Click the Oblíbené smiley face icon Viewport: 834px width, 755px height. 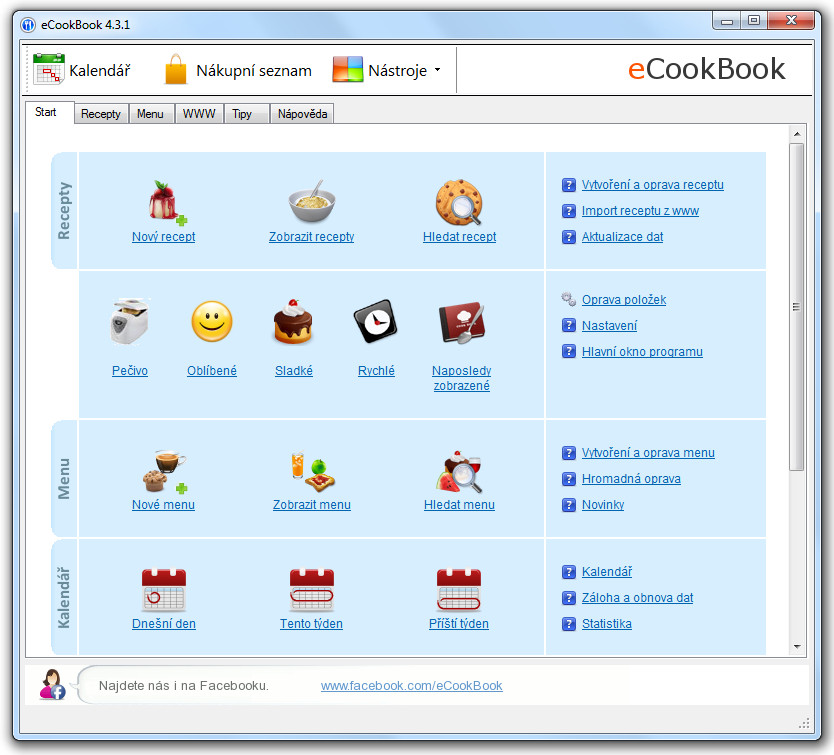point(212,322)
